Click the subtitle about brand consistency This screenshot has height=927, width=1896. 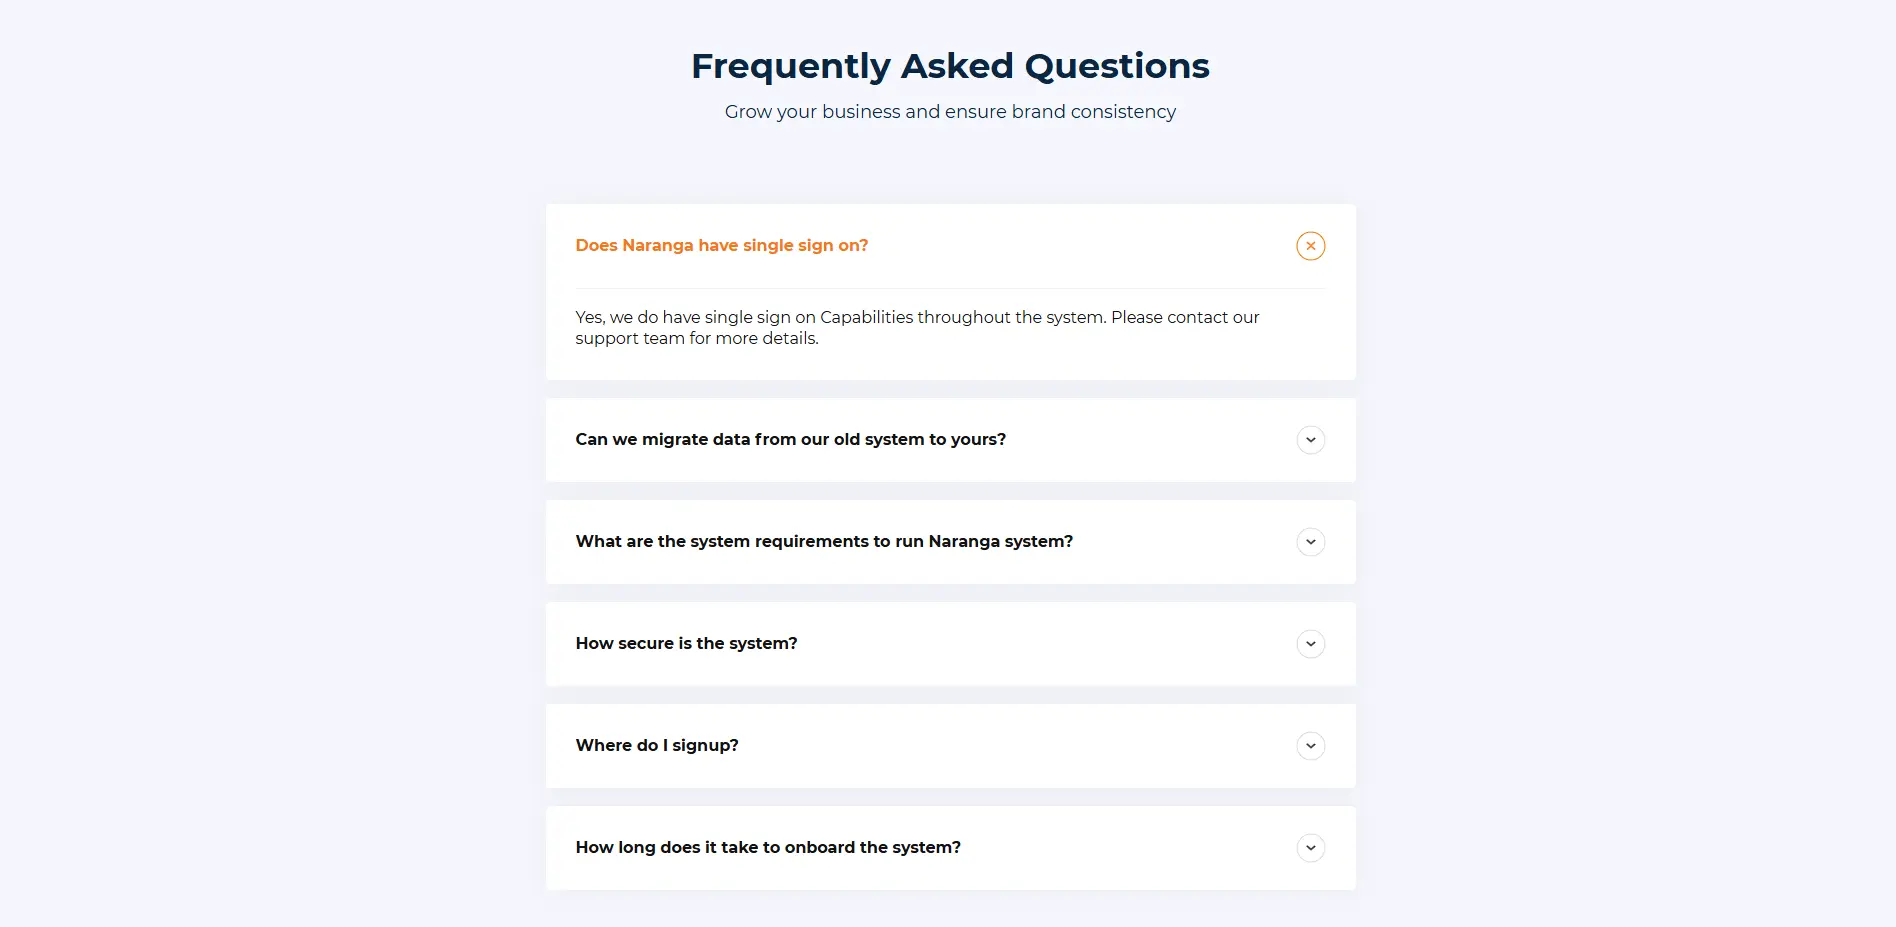pyautogui.click(x=949, y=111)
